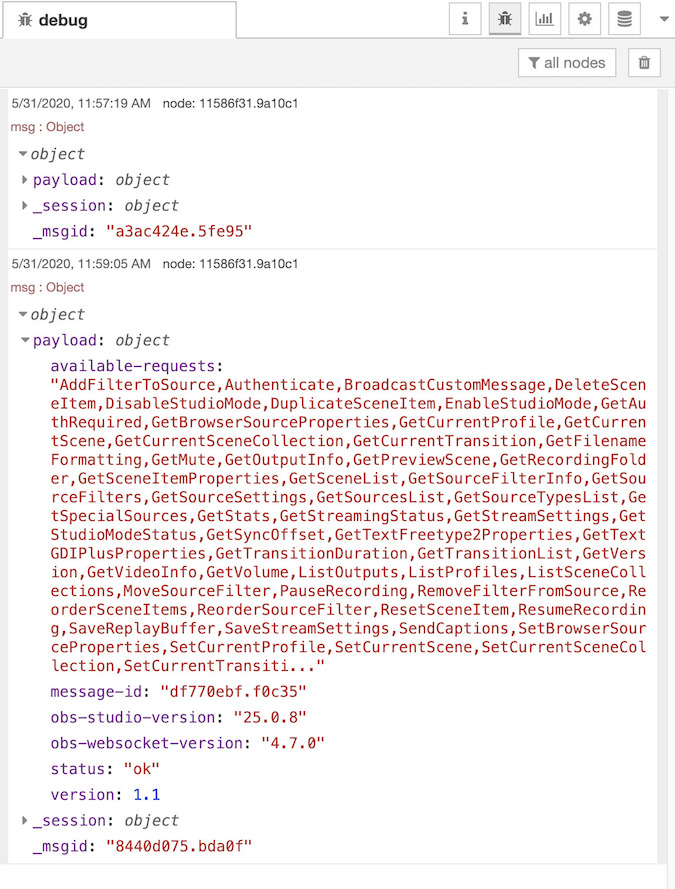
Task: Clear debug messages with trash icon
Action: point(644,62)
